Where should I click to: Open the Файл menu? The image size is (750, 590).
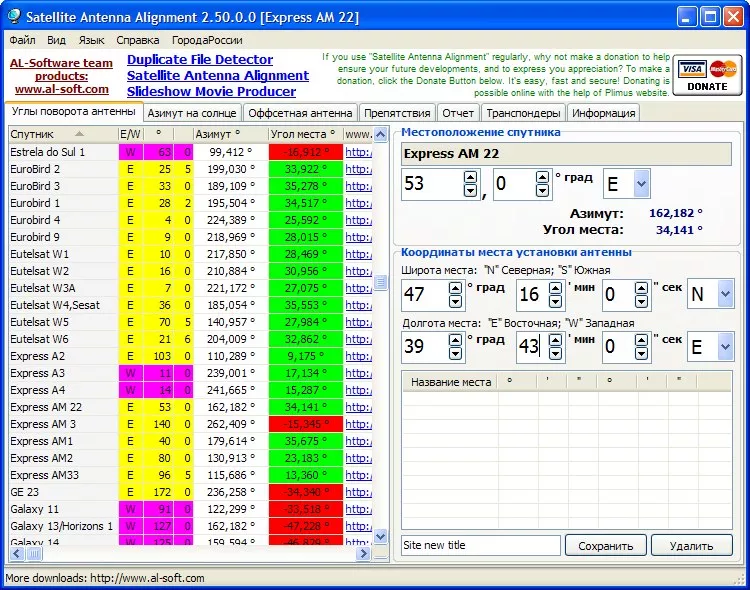[22, 40]
